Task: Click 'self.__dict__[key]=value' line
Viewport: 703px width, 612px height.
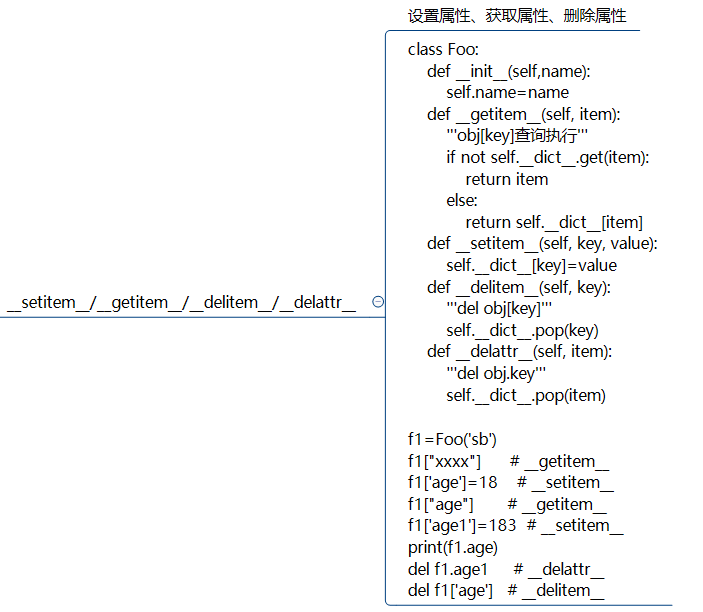Action: click(x=531, y=265)
